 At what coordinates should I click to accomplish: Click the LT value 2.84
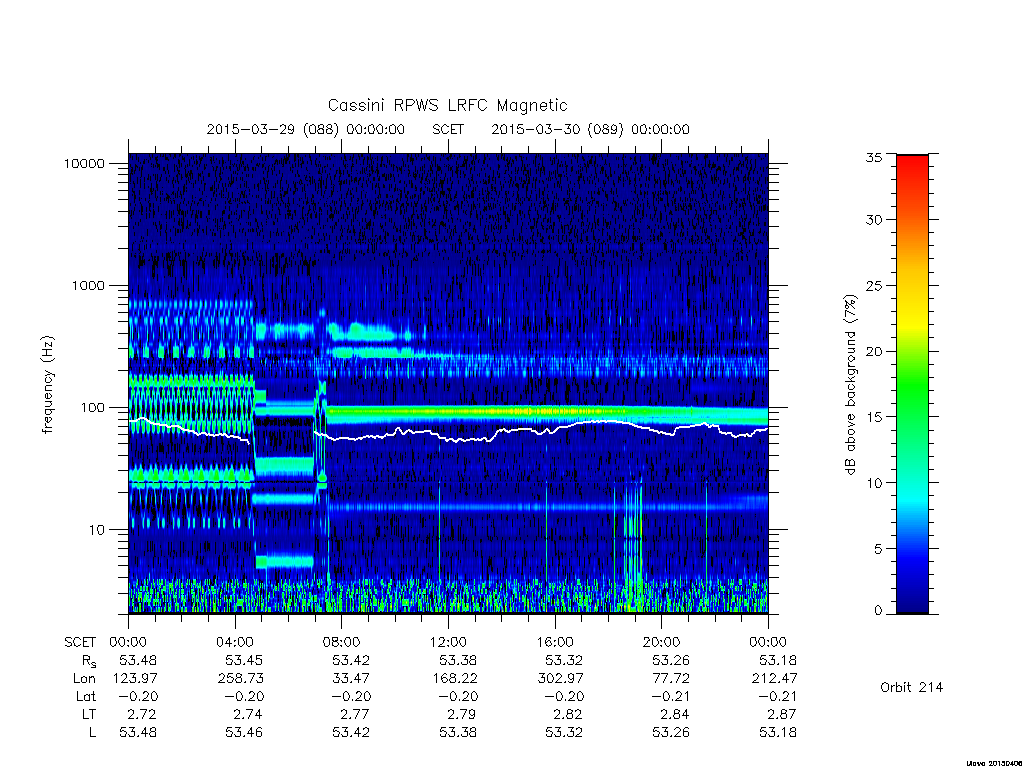pyautogui.click(x=675, y=714)
